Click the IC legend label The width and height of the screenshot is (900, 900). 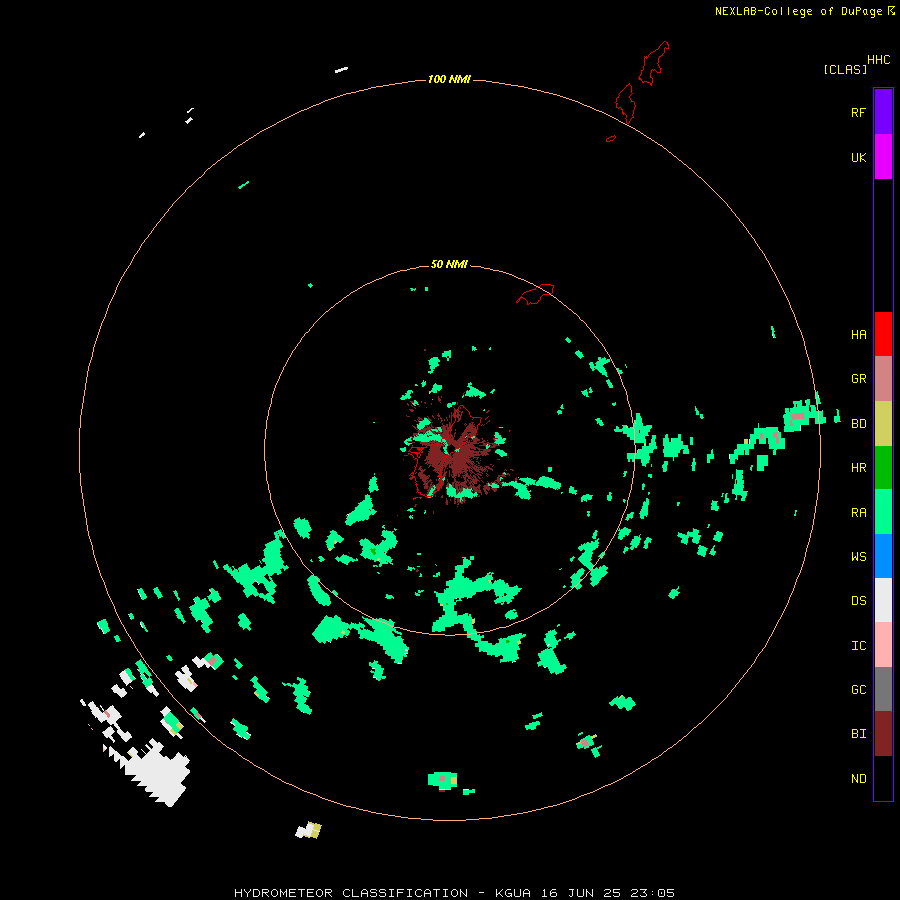[x=858, y=645]
